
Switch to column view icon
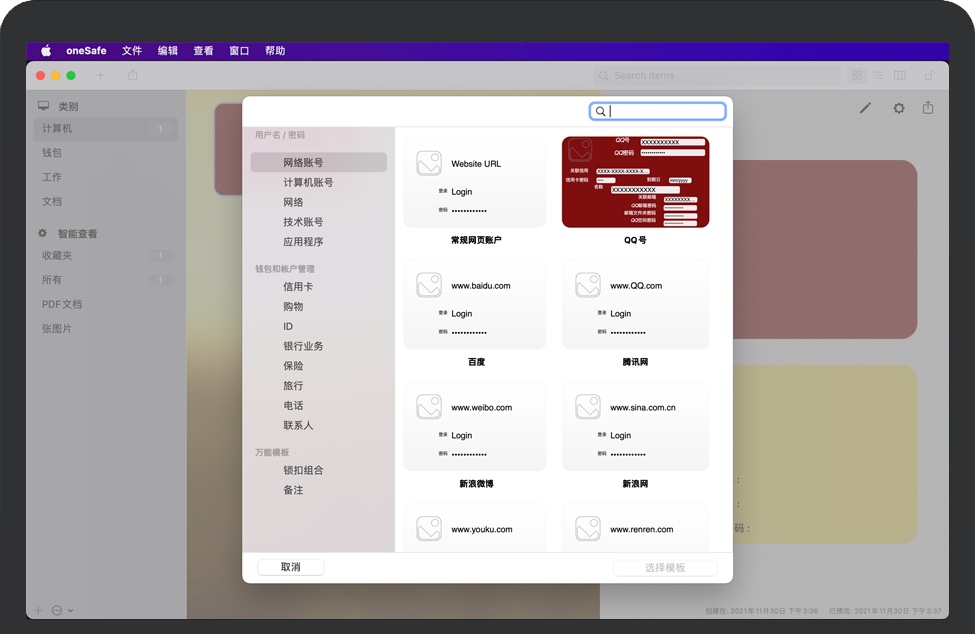click(899, 75)
